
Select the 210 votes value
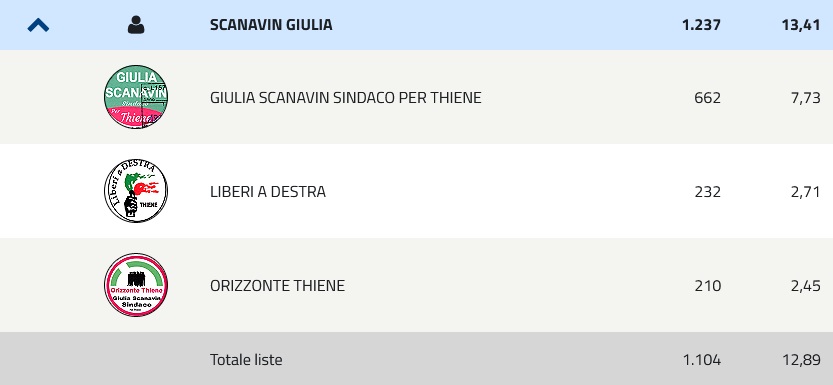pyautogui.click(x=708, y=286)
